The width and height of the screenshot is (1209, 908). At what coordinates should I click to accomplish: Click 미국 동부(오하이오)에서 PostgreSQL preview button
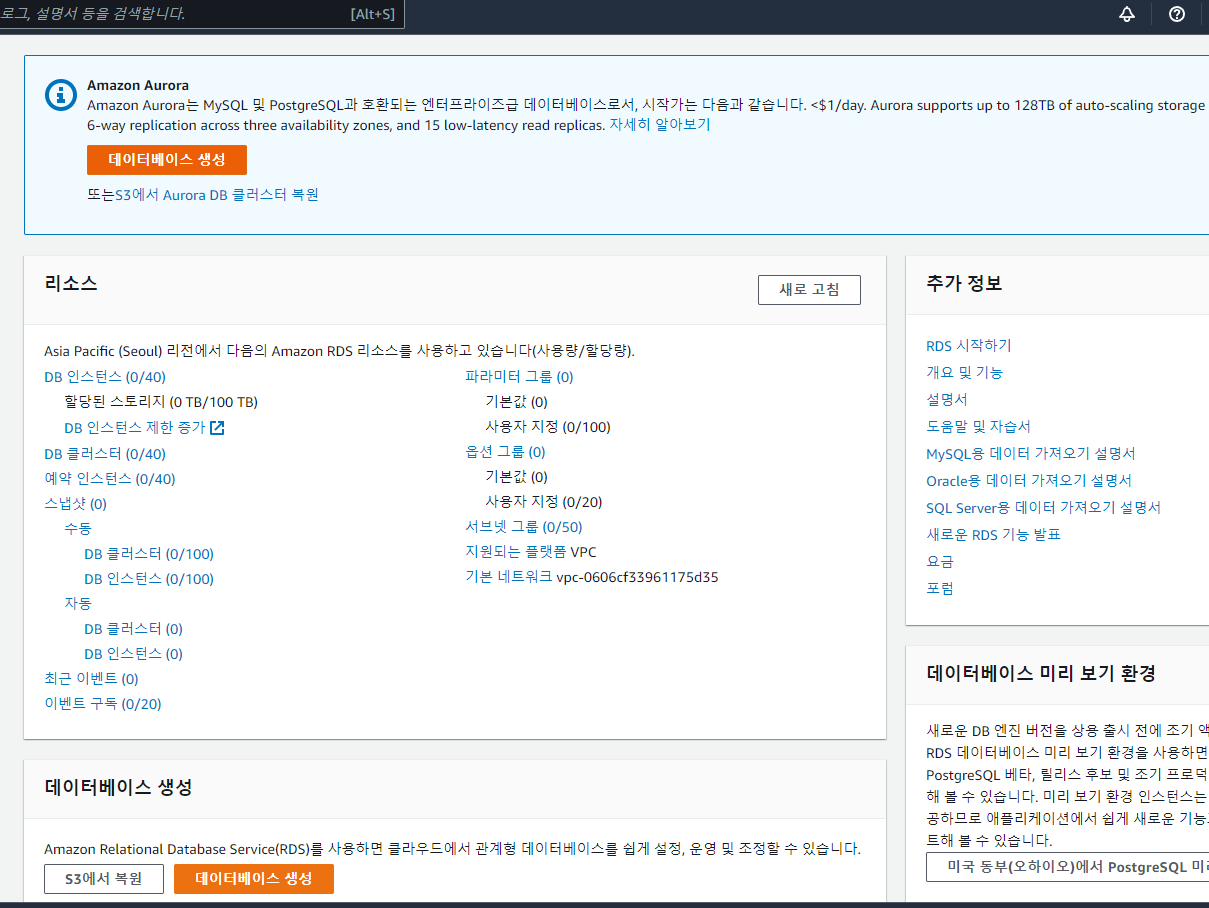pos(1067,867)
